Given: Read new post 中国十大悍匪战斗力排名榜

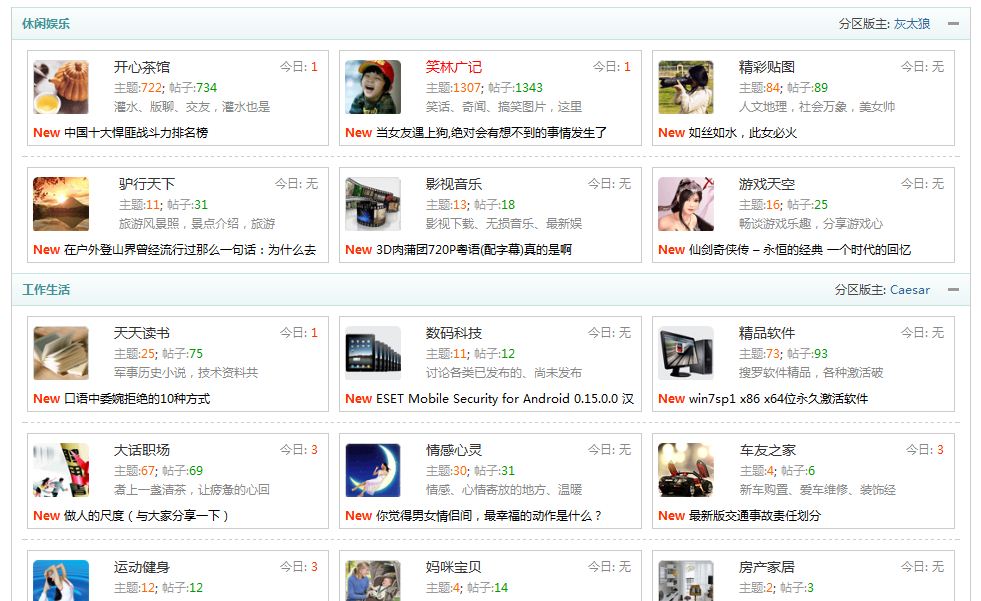Looking at the screenshot, I should [136, 133].
